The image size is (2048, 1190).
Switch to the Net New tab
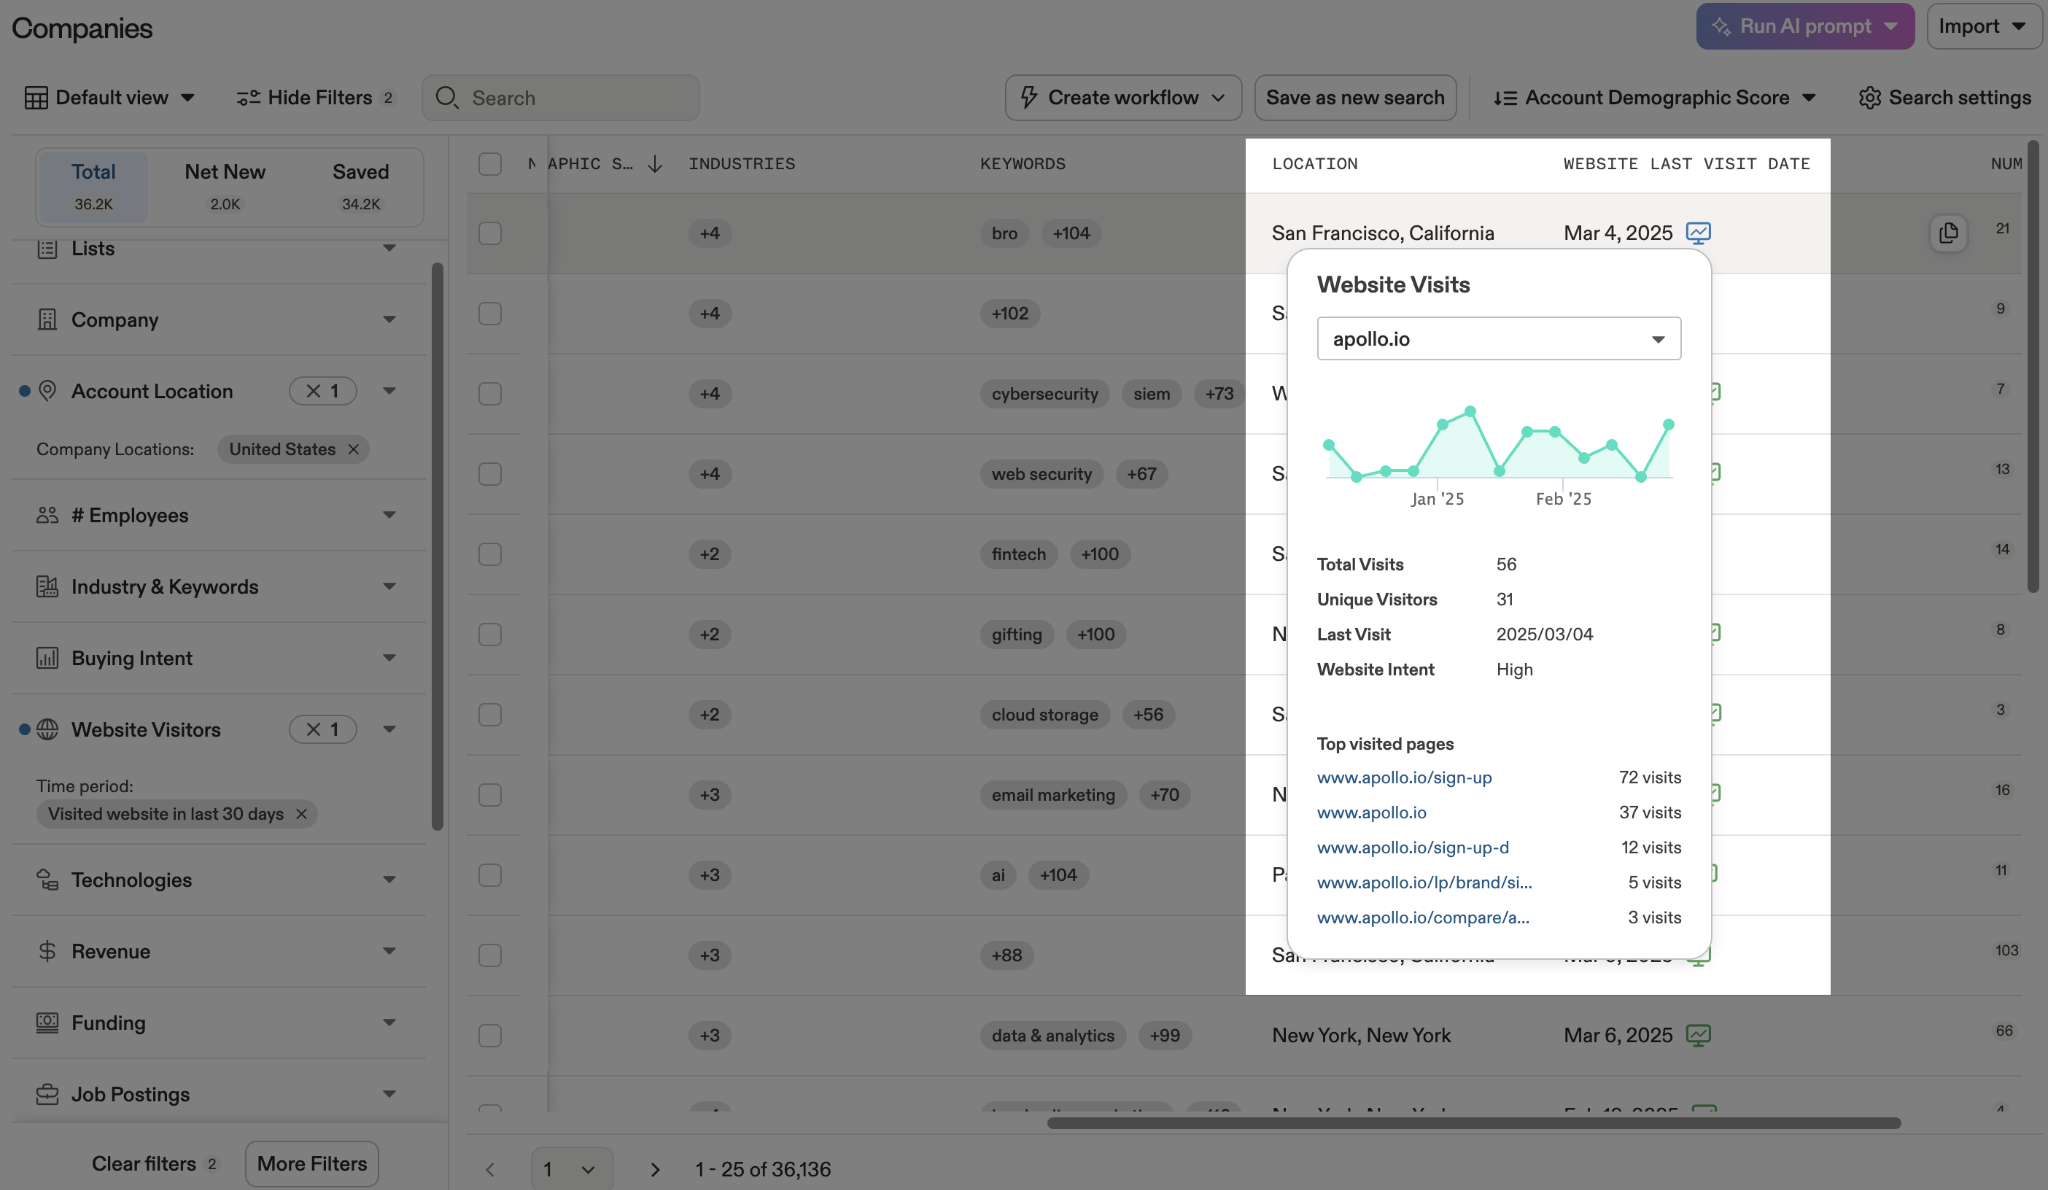click(x=225, y=186)
